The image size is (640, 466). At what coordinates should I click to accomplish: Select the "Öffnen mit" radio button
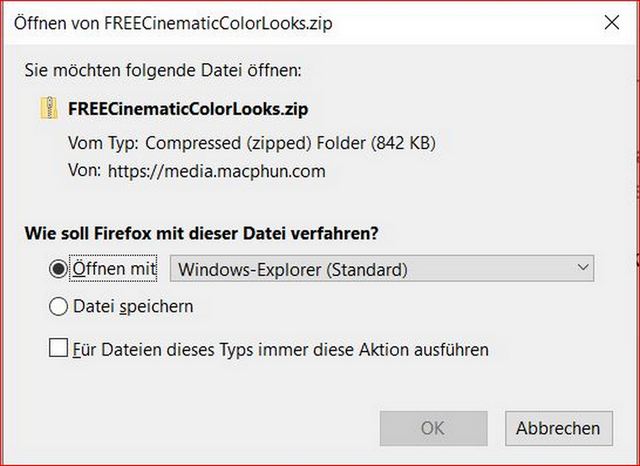(x=58, y=269)
